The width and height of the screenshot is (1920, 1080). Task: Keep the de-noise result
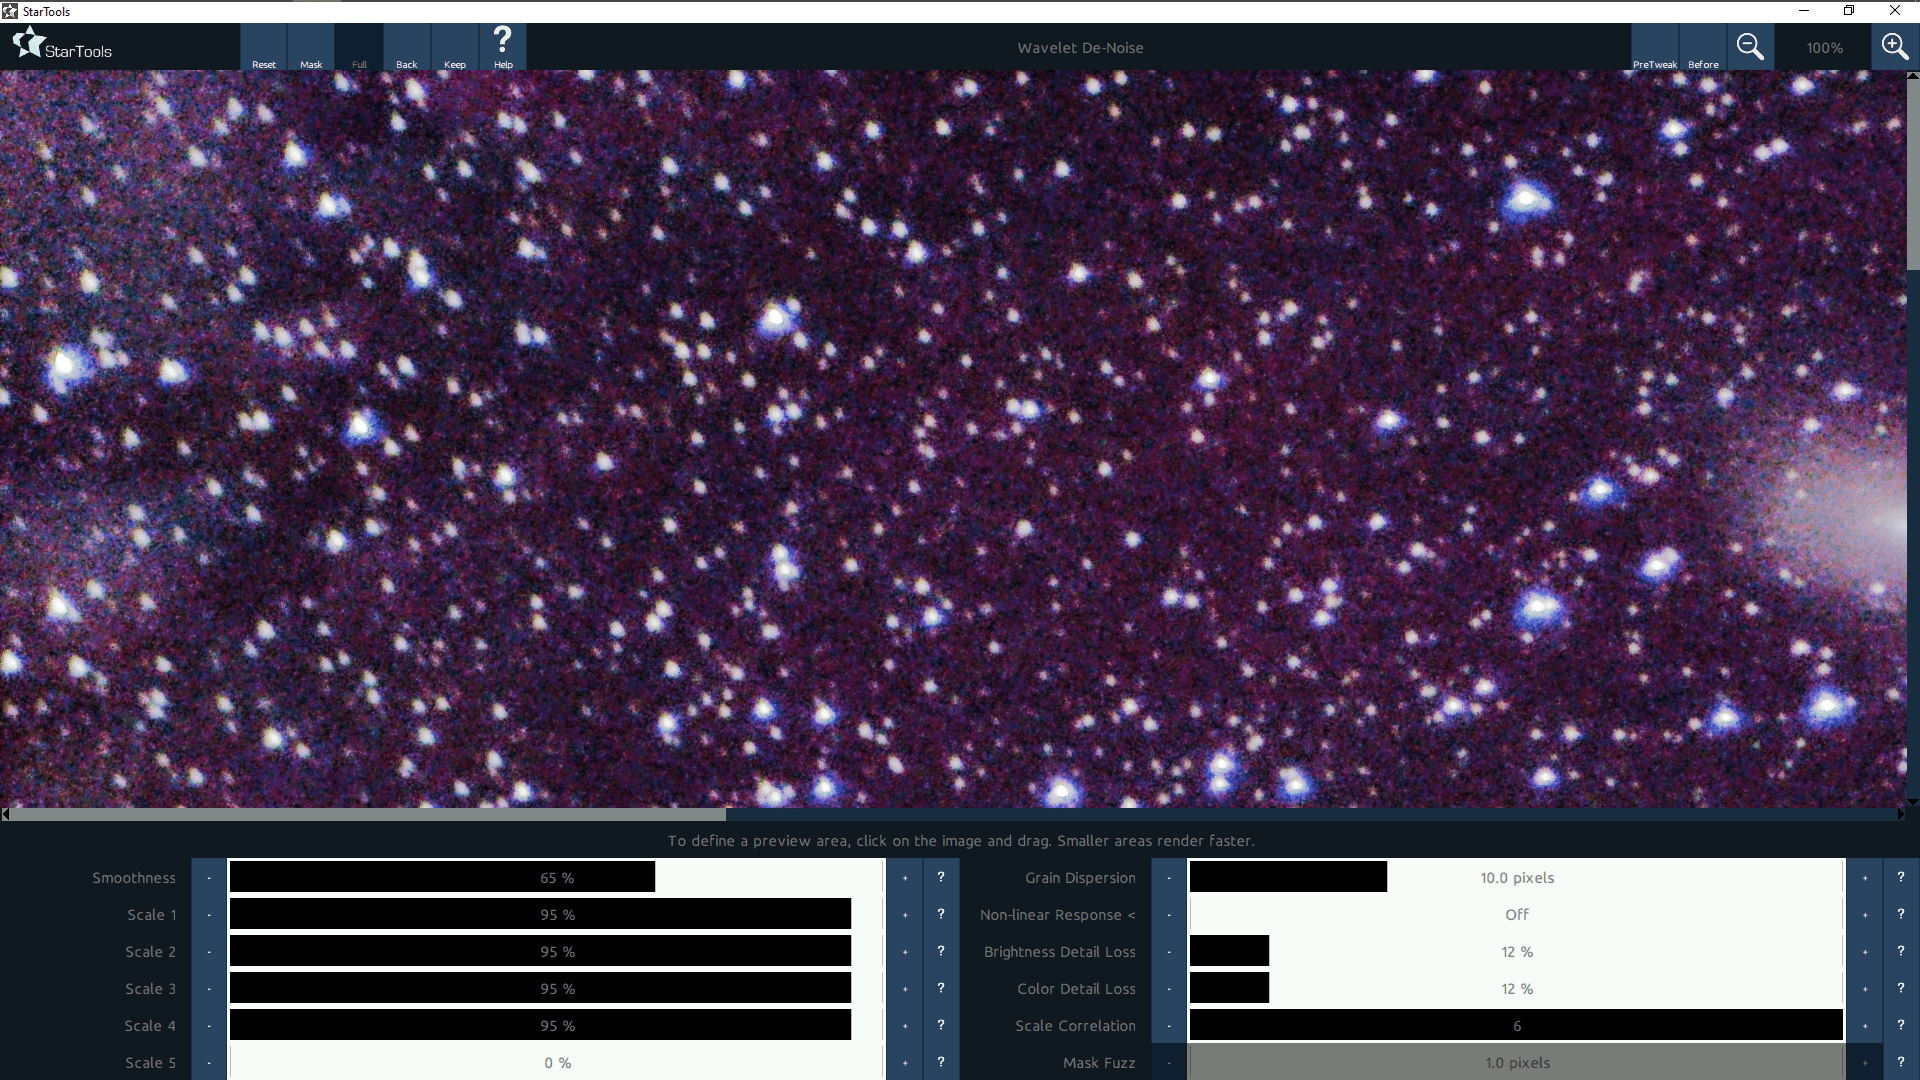point(455,47)
